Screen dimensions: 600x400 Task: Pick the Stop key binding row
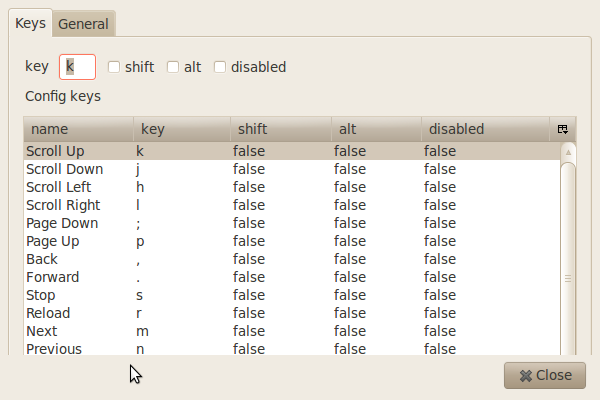[290, 295]
